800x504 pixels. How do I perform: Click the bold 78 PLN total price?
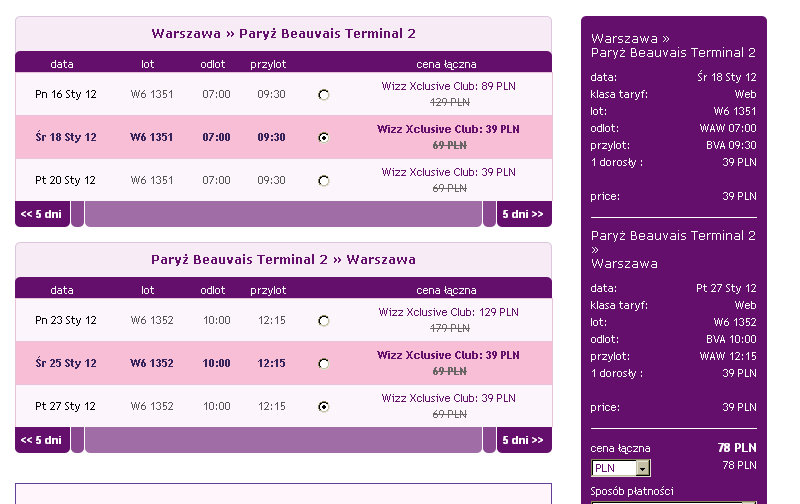click(737, 448)
